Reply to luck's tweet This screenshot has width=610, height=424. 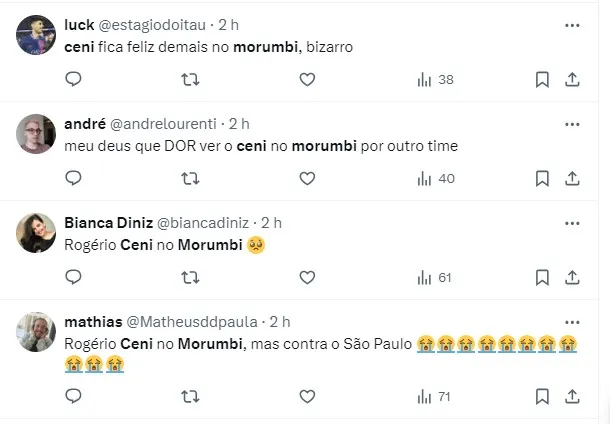pos(73,79)
